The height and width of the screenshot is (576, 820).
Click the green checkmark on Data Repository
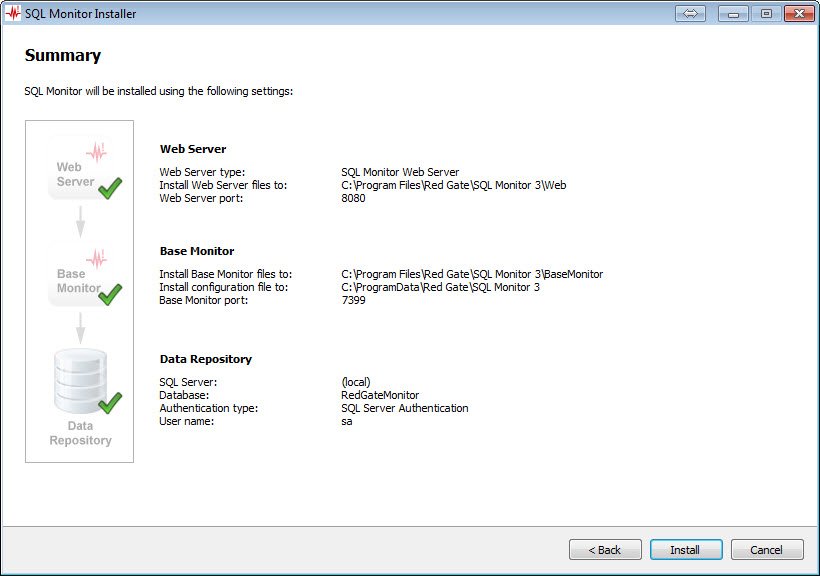tap(110, 403)
